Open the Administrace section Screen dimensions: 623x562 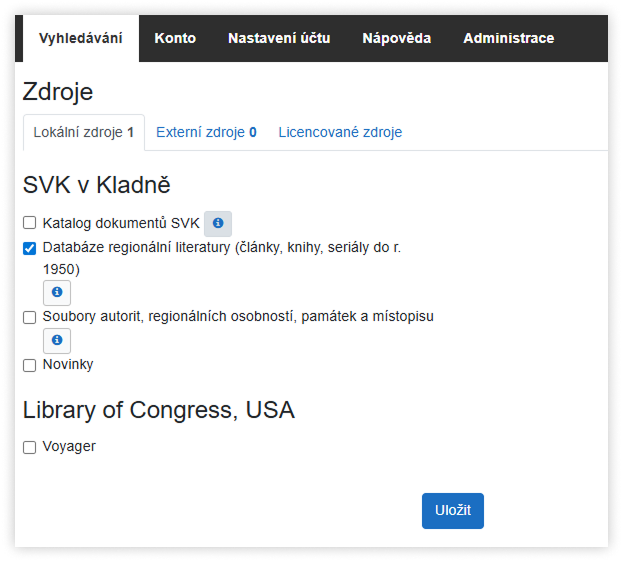[x=508, y=39]
